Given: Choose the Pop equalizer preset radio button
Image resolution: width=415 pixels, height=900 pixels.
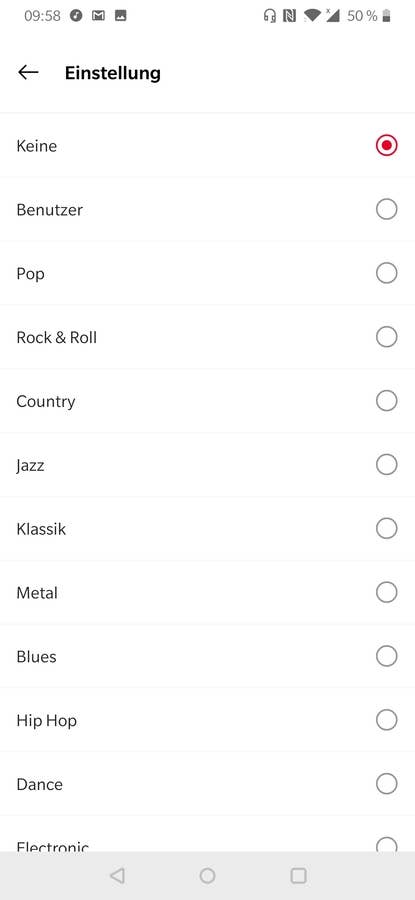Looking at the screenshot, I should tap(386, 273).
